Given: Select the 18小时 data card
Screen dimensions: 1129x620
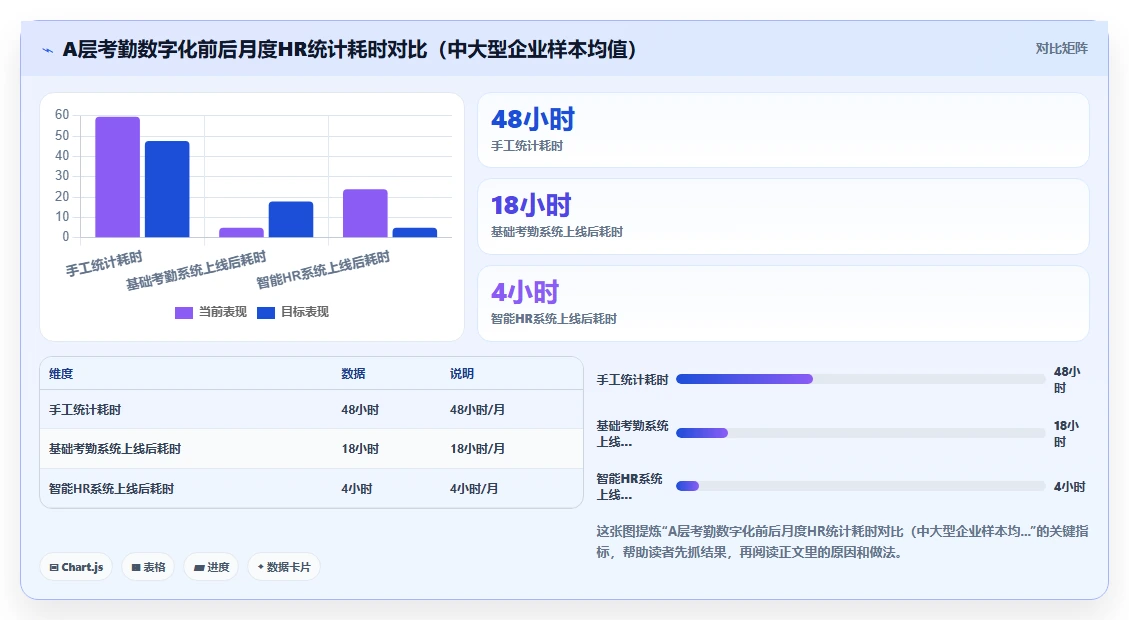Looking at the screenshot, I should (783, 217).
